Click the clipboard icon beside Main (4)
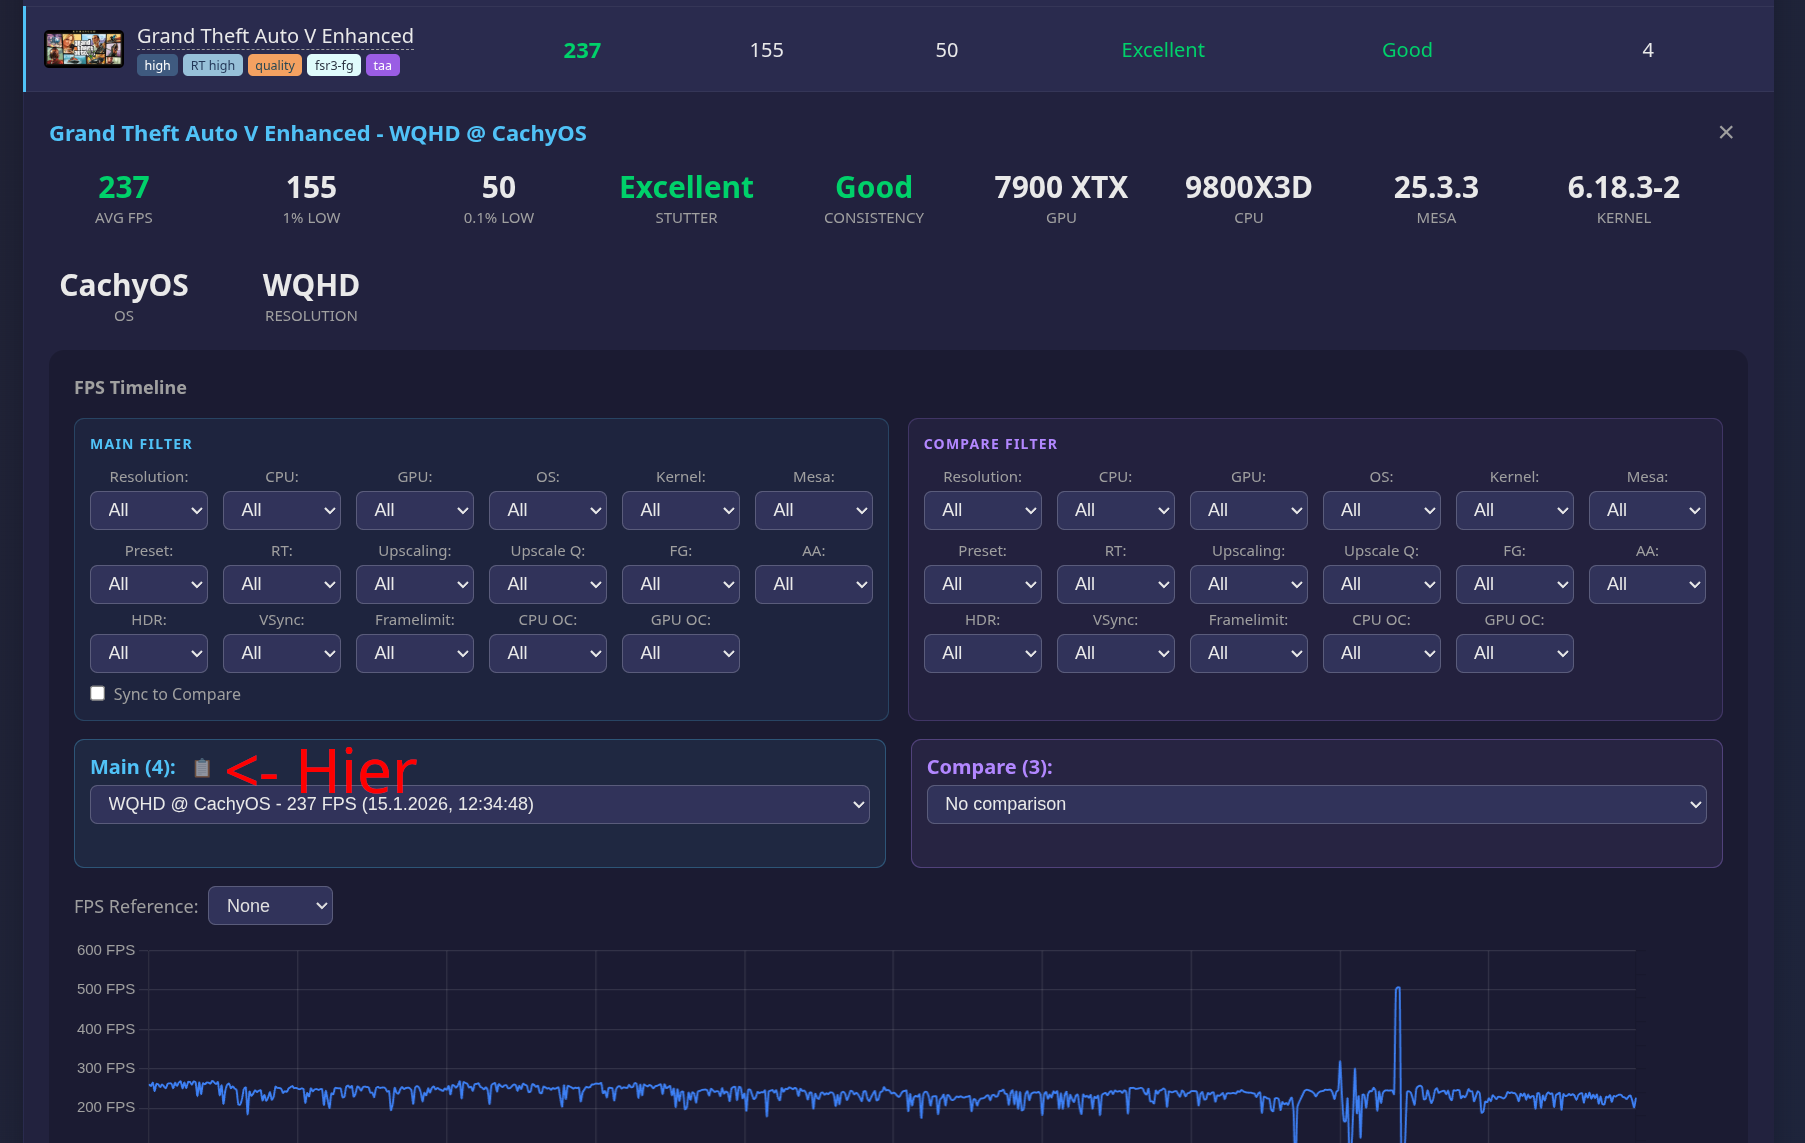The image size is (1805, 1143). 202,768
